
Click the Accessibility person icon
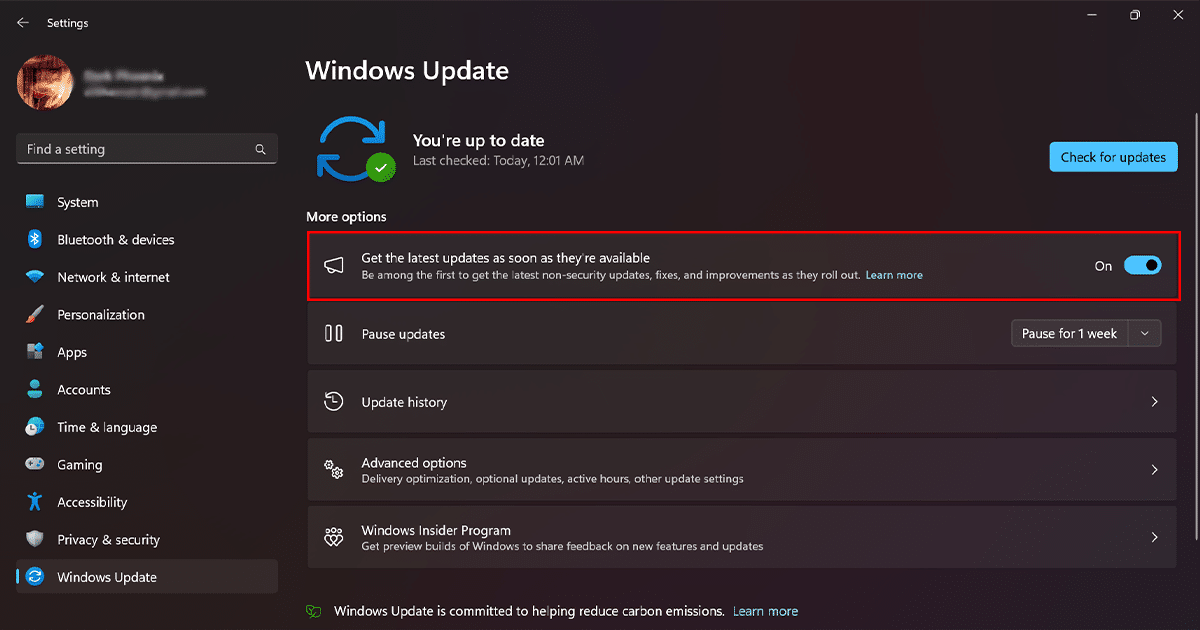point(35,502)
